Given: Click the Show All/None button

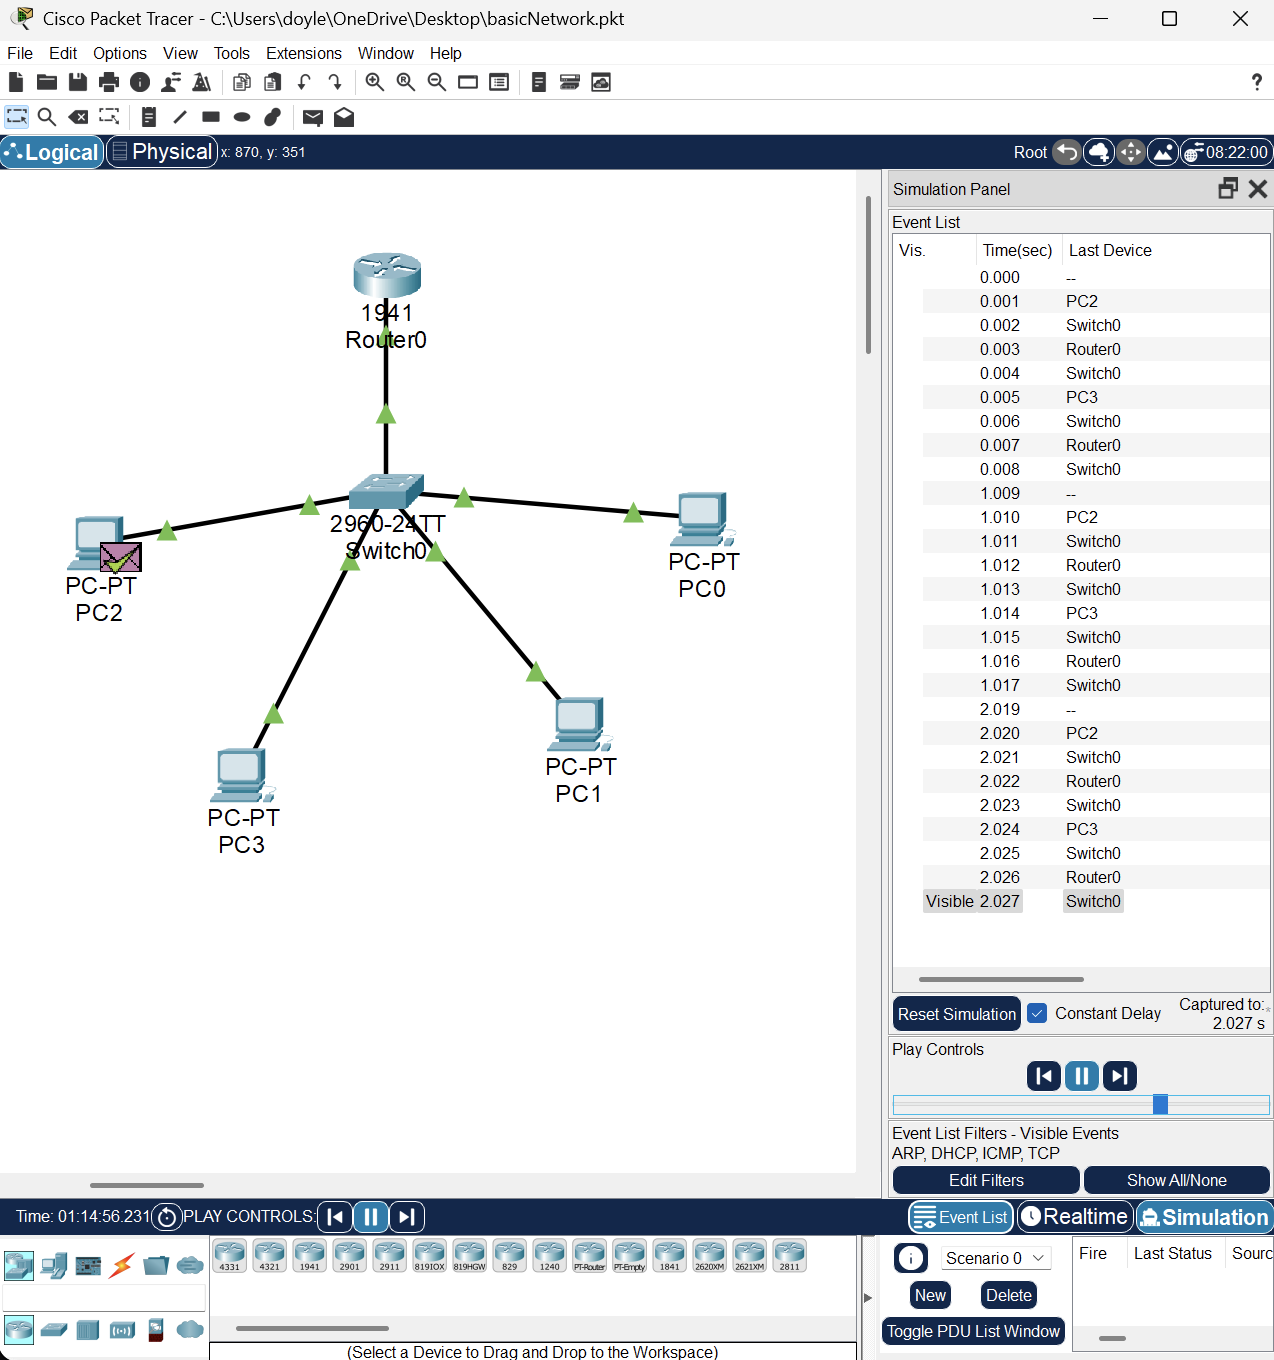Looking at the screenshot, I should tap(1177, 1180).
